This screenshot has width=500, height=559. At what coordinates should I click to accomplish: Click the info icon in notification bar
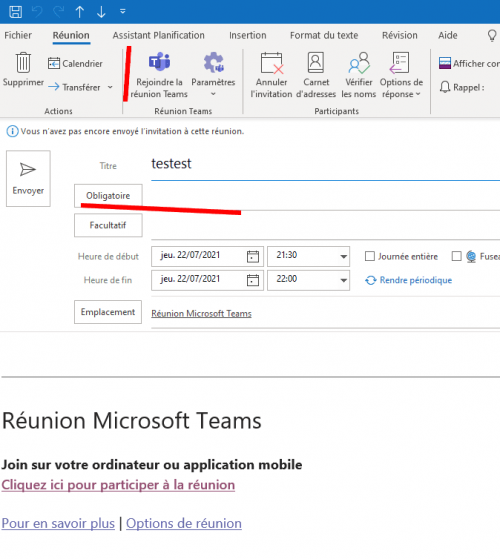click(12, 131)
